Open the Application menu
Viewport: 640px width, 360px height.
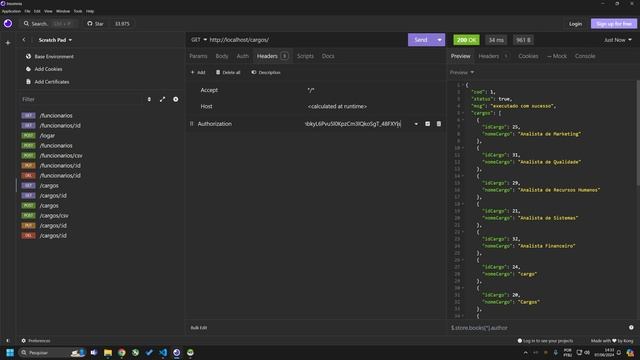pos(11,11)
